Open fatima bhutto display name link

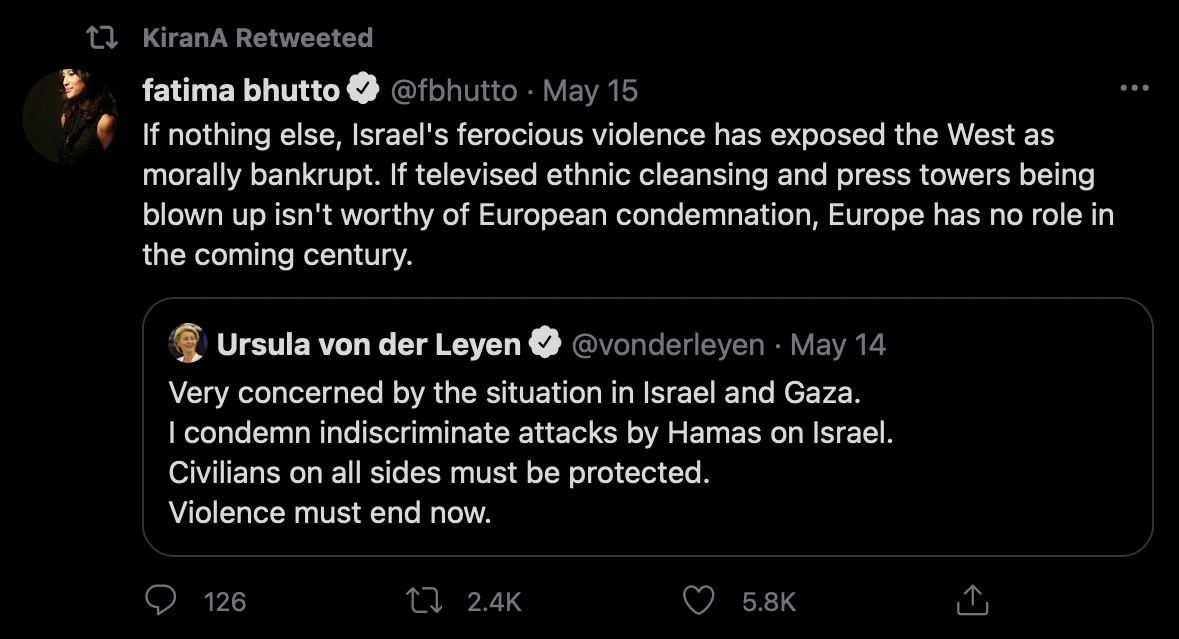tap(241, 91)
